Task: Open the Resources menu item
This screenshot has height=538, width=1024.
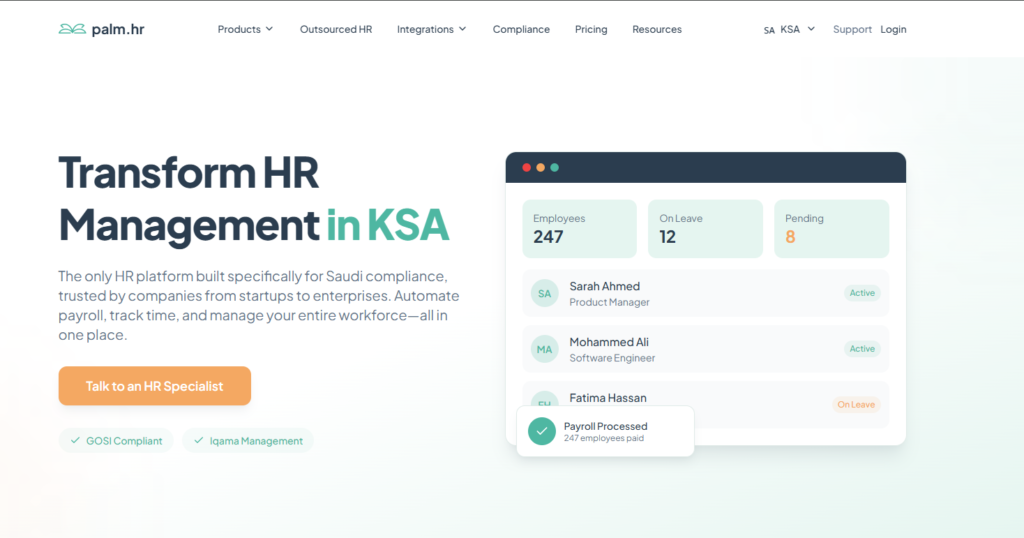Action: point(657,29)
